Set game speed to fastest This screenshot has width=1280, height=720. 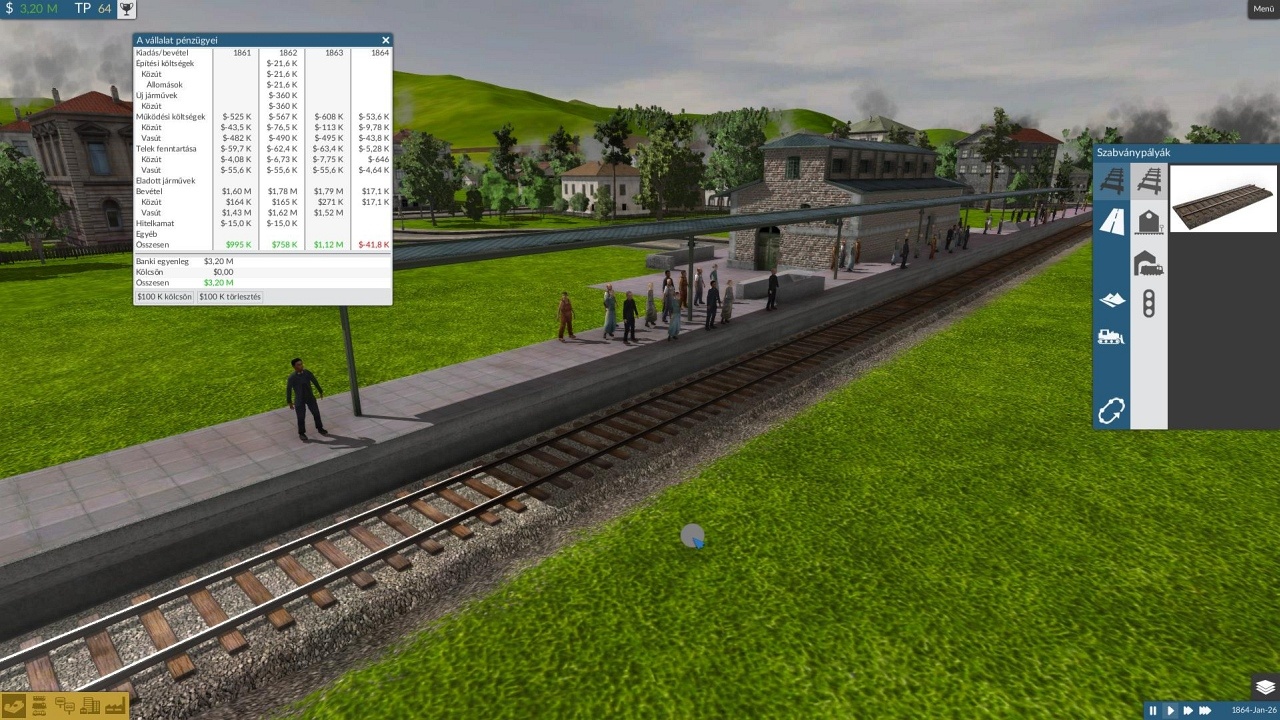coord(1205,710)
